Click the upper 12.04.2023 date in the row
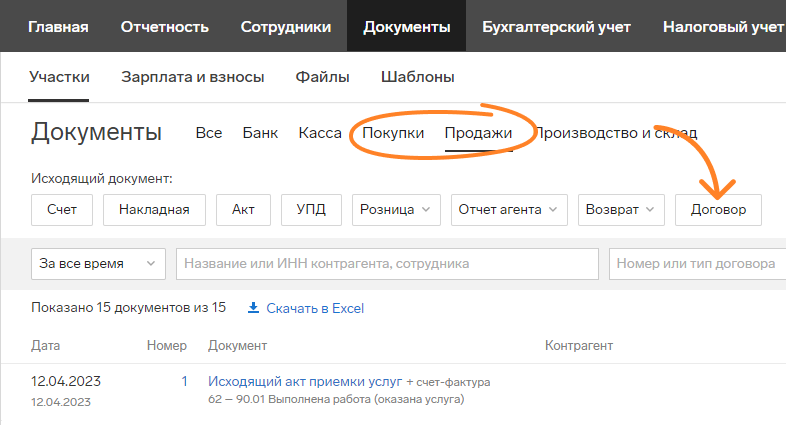This screenshot has width=786, height=425. pos(66,381)
